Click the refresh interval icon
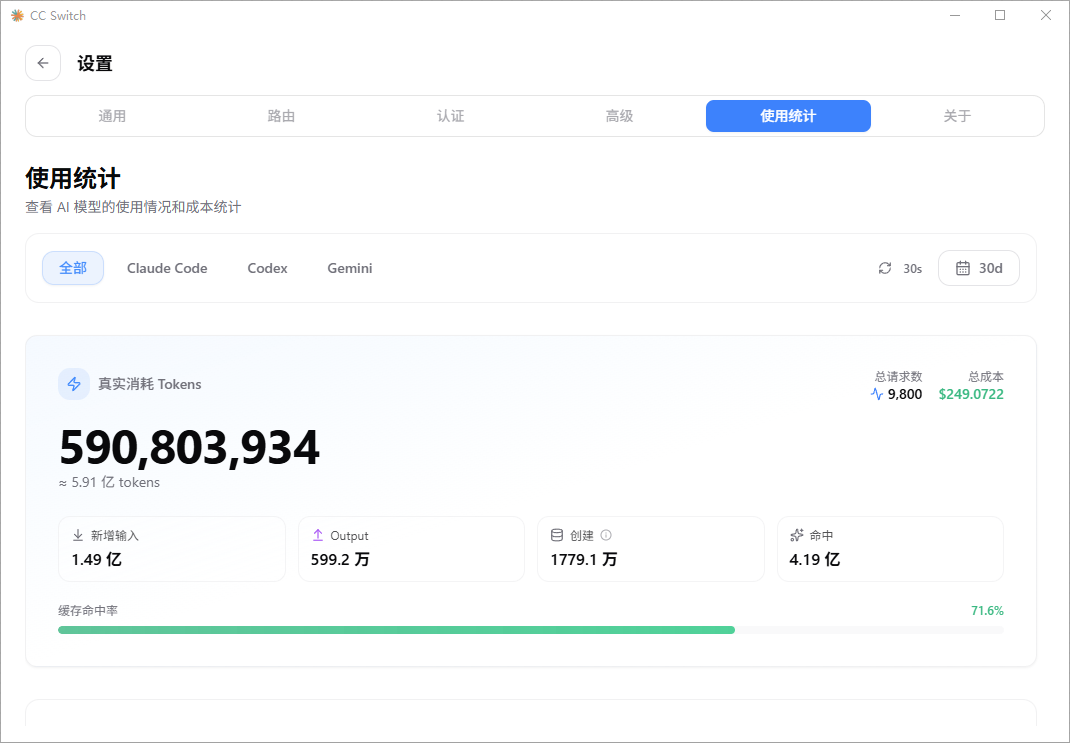Screen dimensions: 1070x743 [x=885, y=268]
